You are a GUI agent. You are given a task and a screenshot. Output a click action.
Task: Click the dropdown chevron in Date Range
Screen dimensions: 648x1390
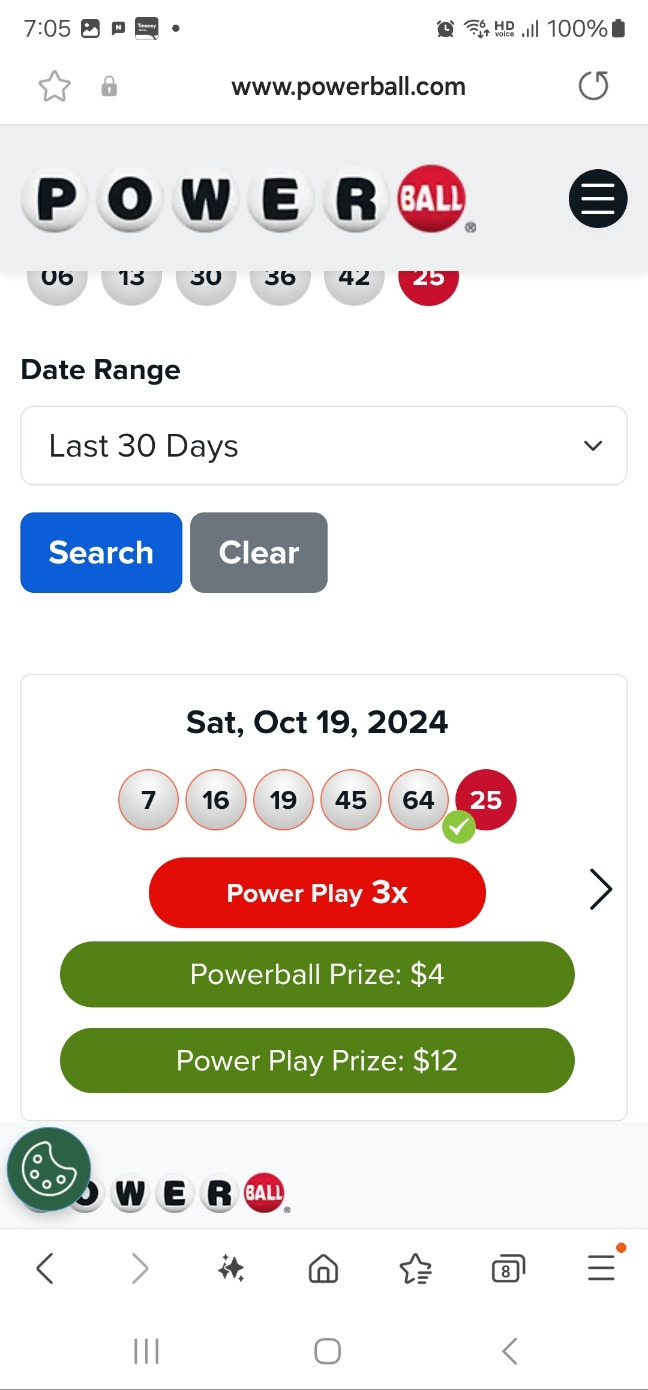(593, 446)
